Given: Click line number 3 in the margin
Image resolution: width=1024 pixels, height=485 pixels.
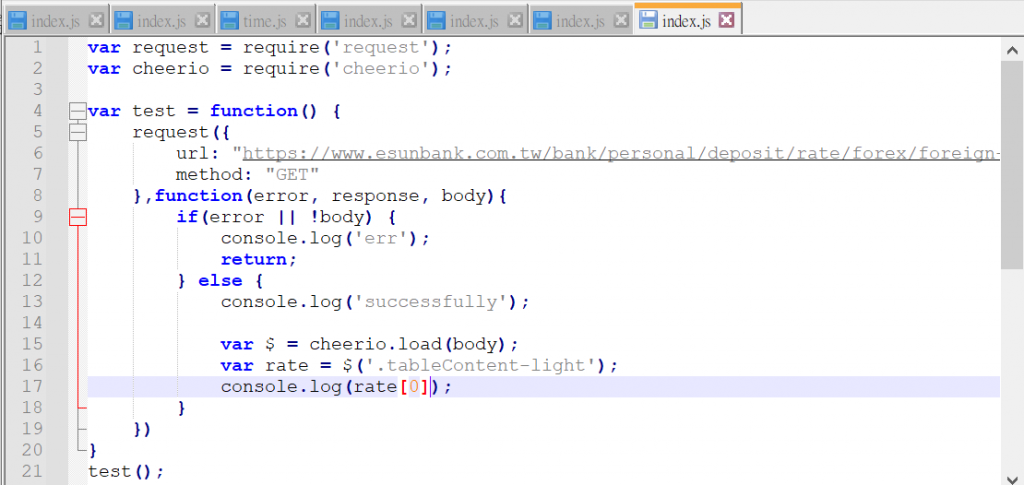Looking at the screenshot, I should point(37,90).
